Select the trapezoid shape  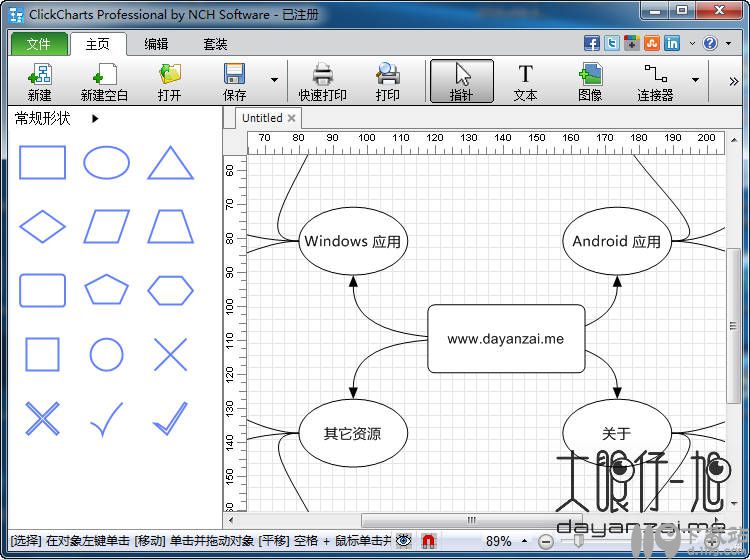[170, 226]
